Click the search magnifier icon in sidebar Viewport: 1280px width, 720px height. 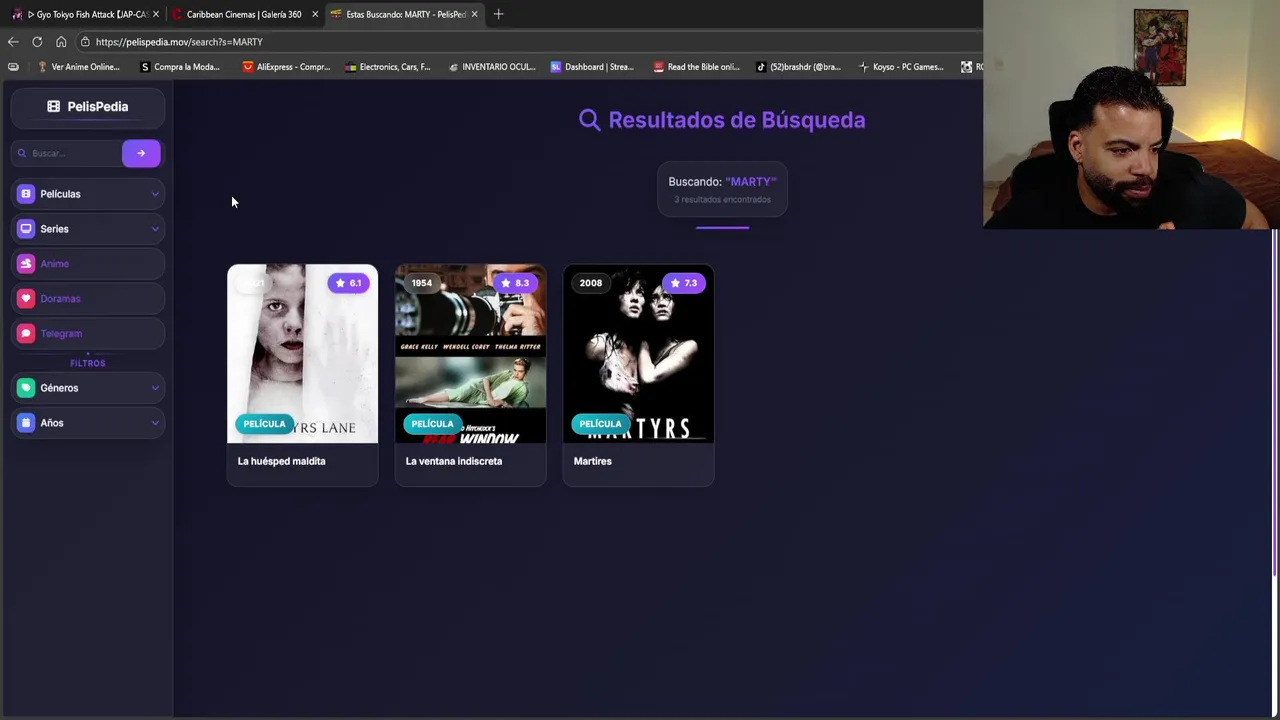22,153
